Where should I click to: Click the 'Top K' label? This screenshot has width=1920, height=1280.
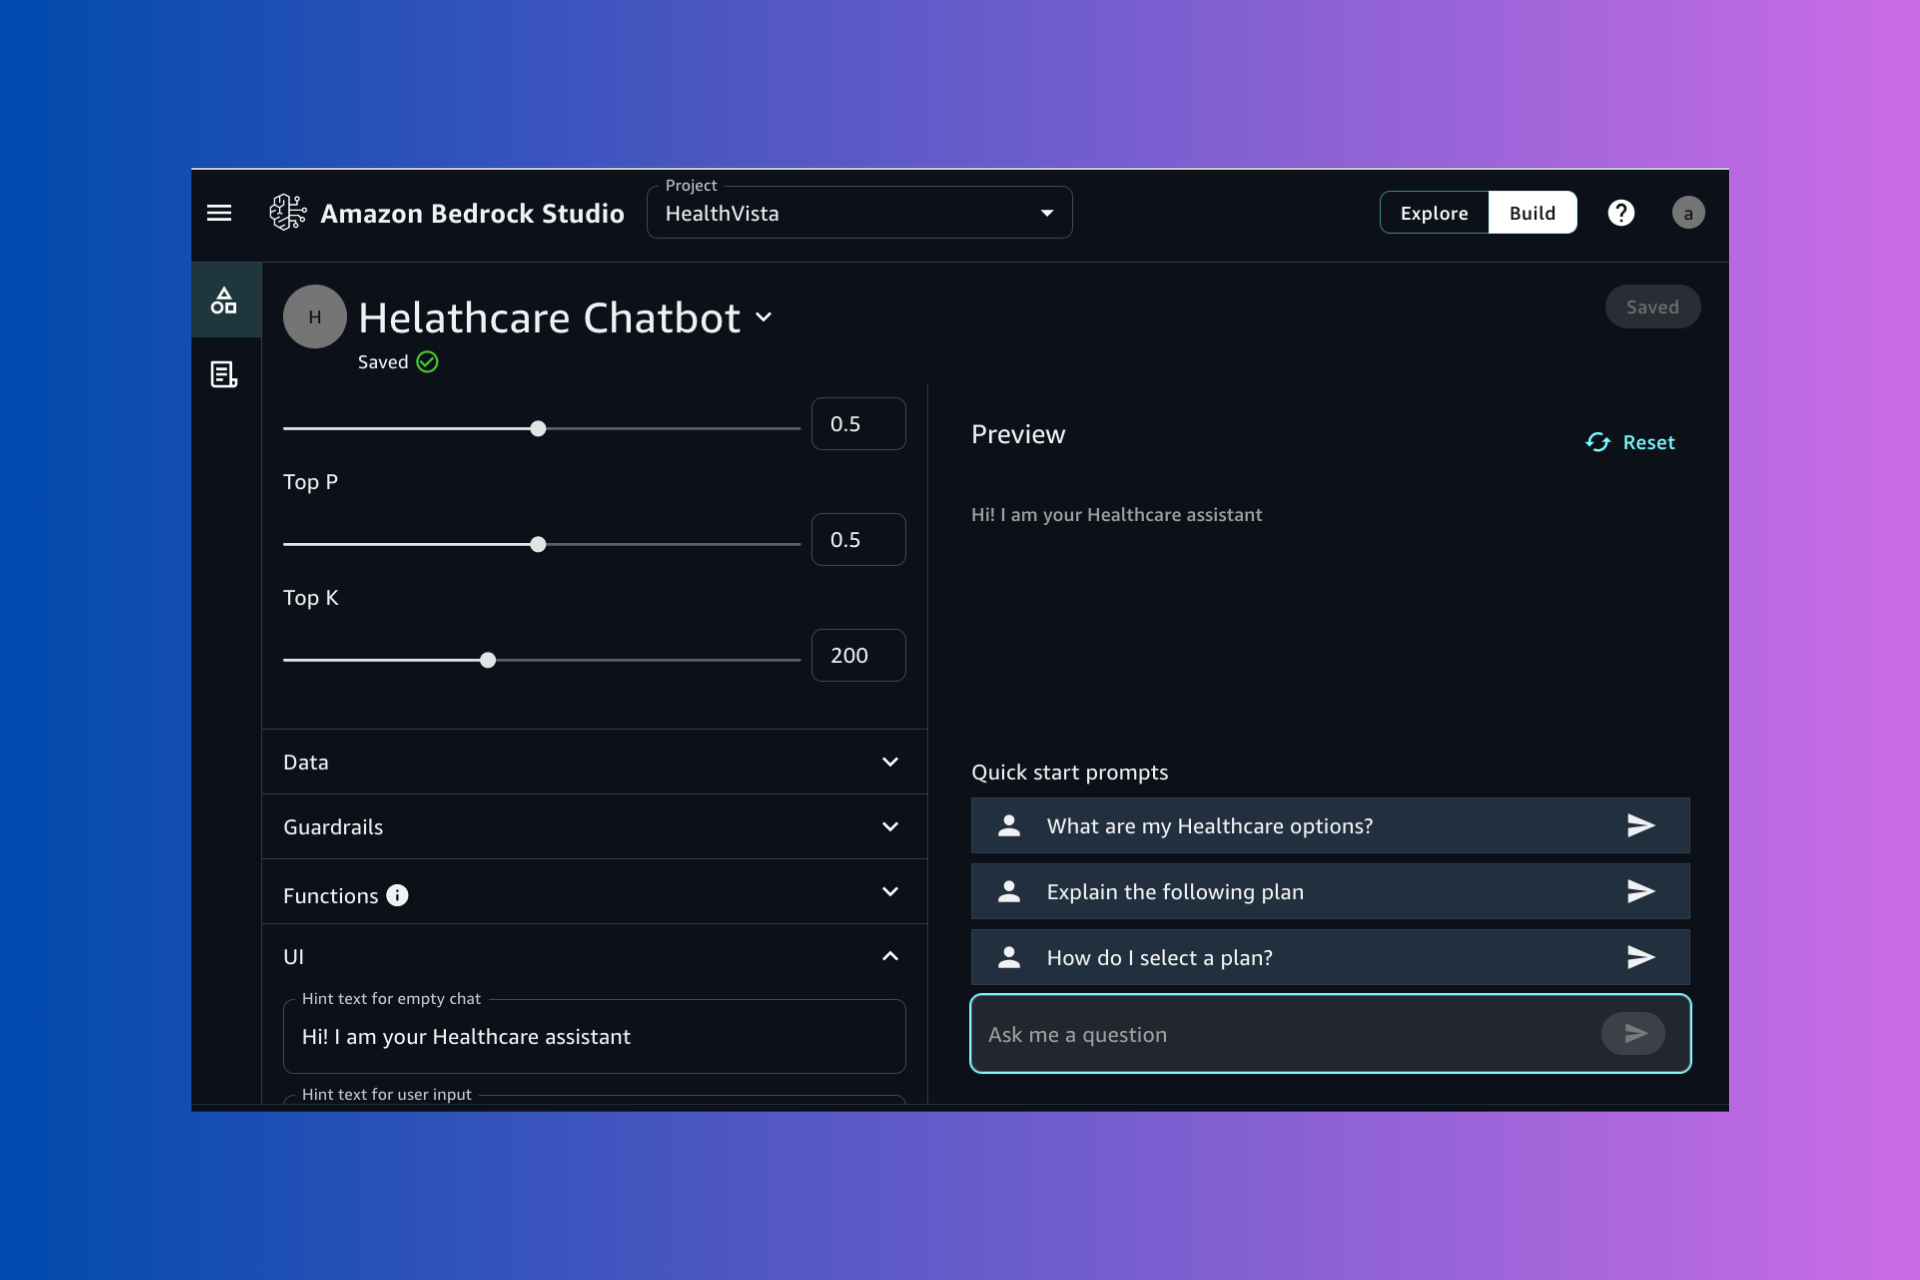coord(310,598)
